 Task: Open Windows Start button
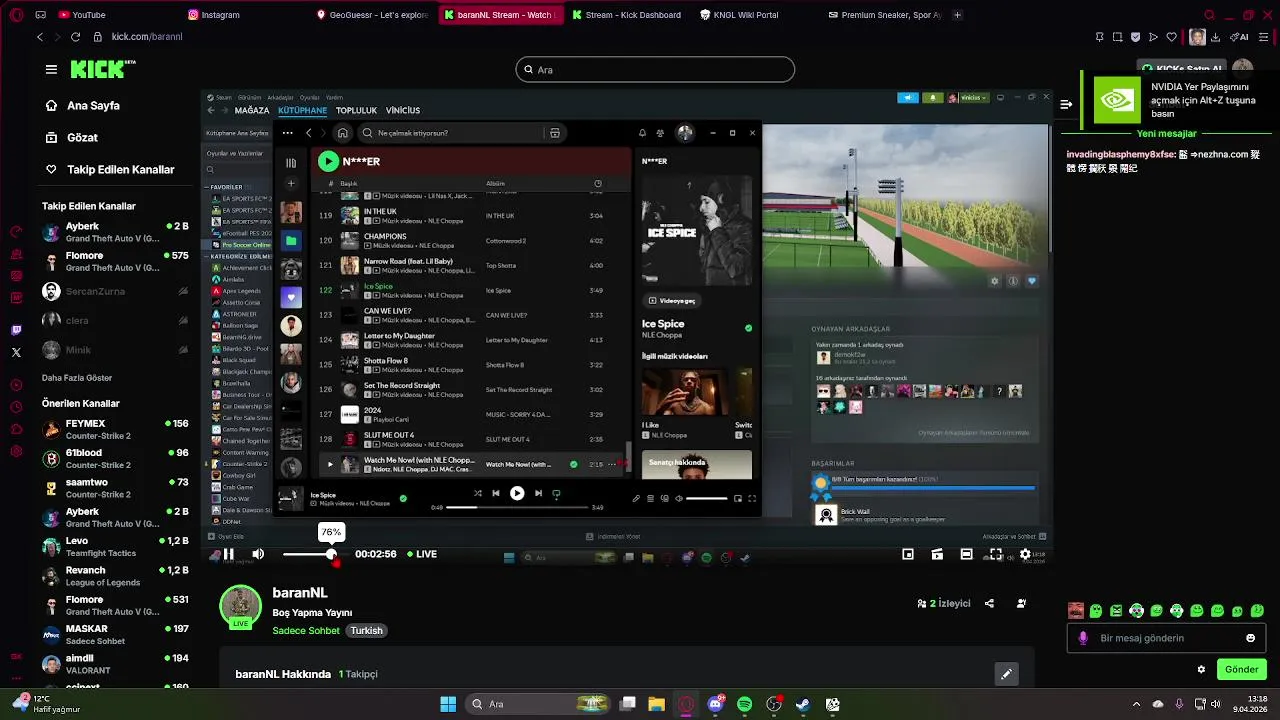(x=448, y=704)
